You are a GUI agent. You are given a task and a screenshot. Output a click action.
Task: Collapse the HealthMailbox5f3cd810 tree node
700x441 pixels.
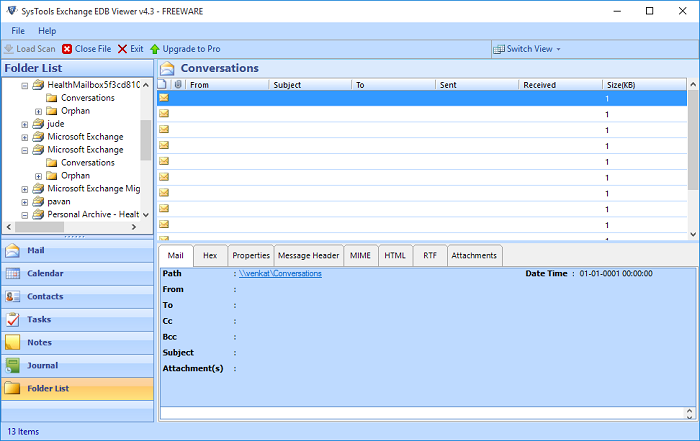point(25,86)
